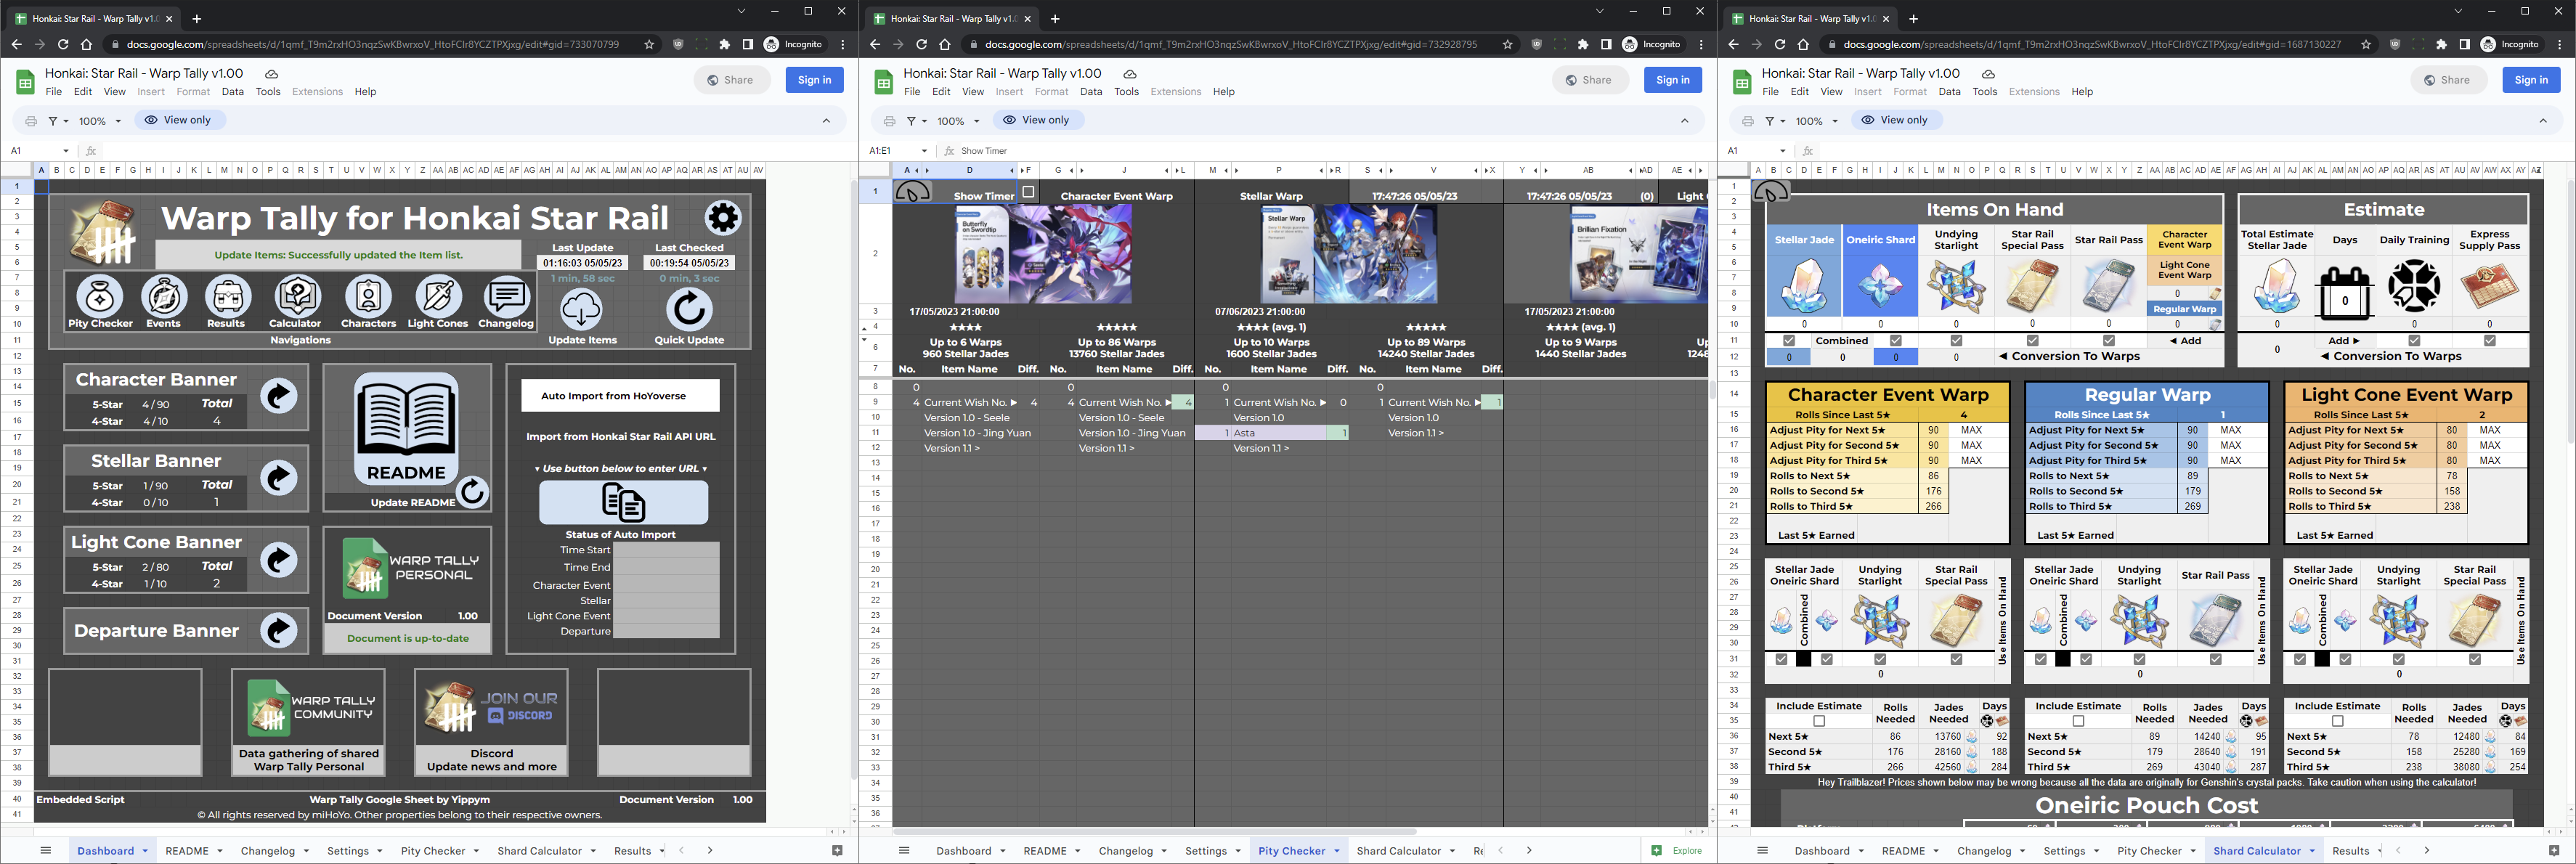This screenshot has width=2576, height=864.
Task: Check Include Estimate under Regular Warp
Action: [x=2078, y=721]
